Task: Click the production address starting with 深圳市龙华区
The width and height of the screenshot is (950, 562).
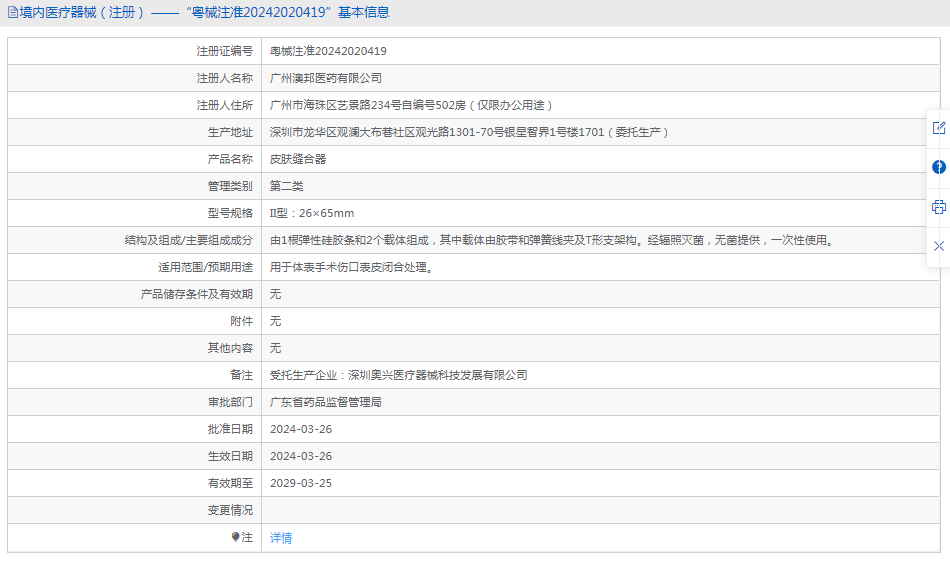Action: 468,132
